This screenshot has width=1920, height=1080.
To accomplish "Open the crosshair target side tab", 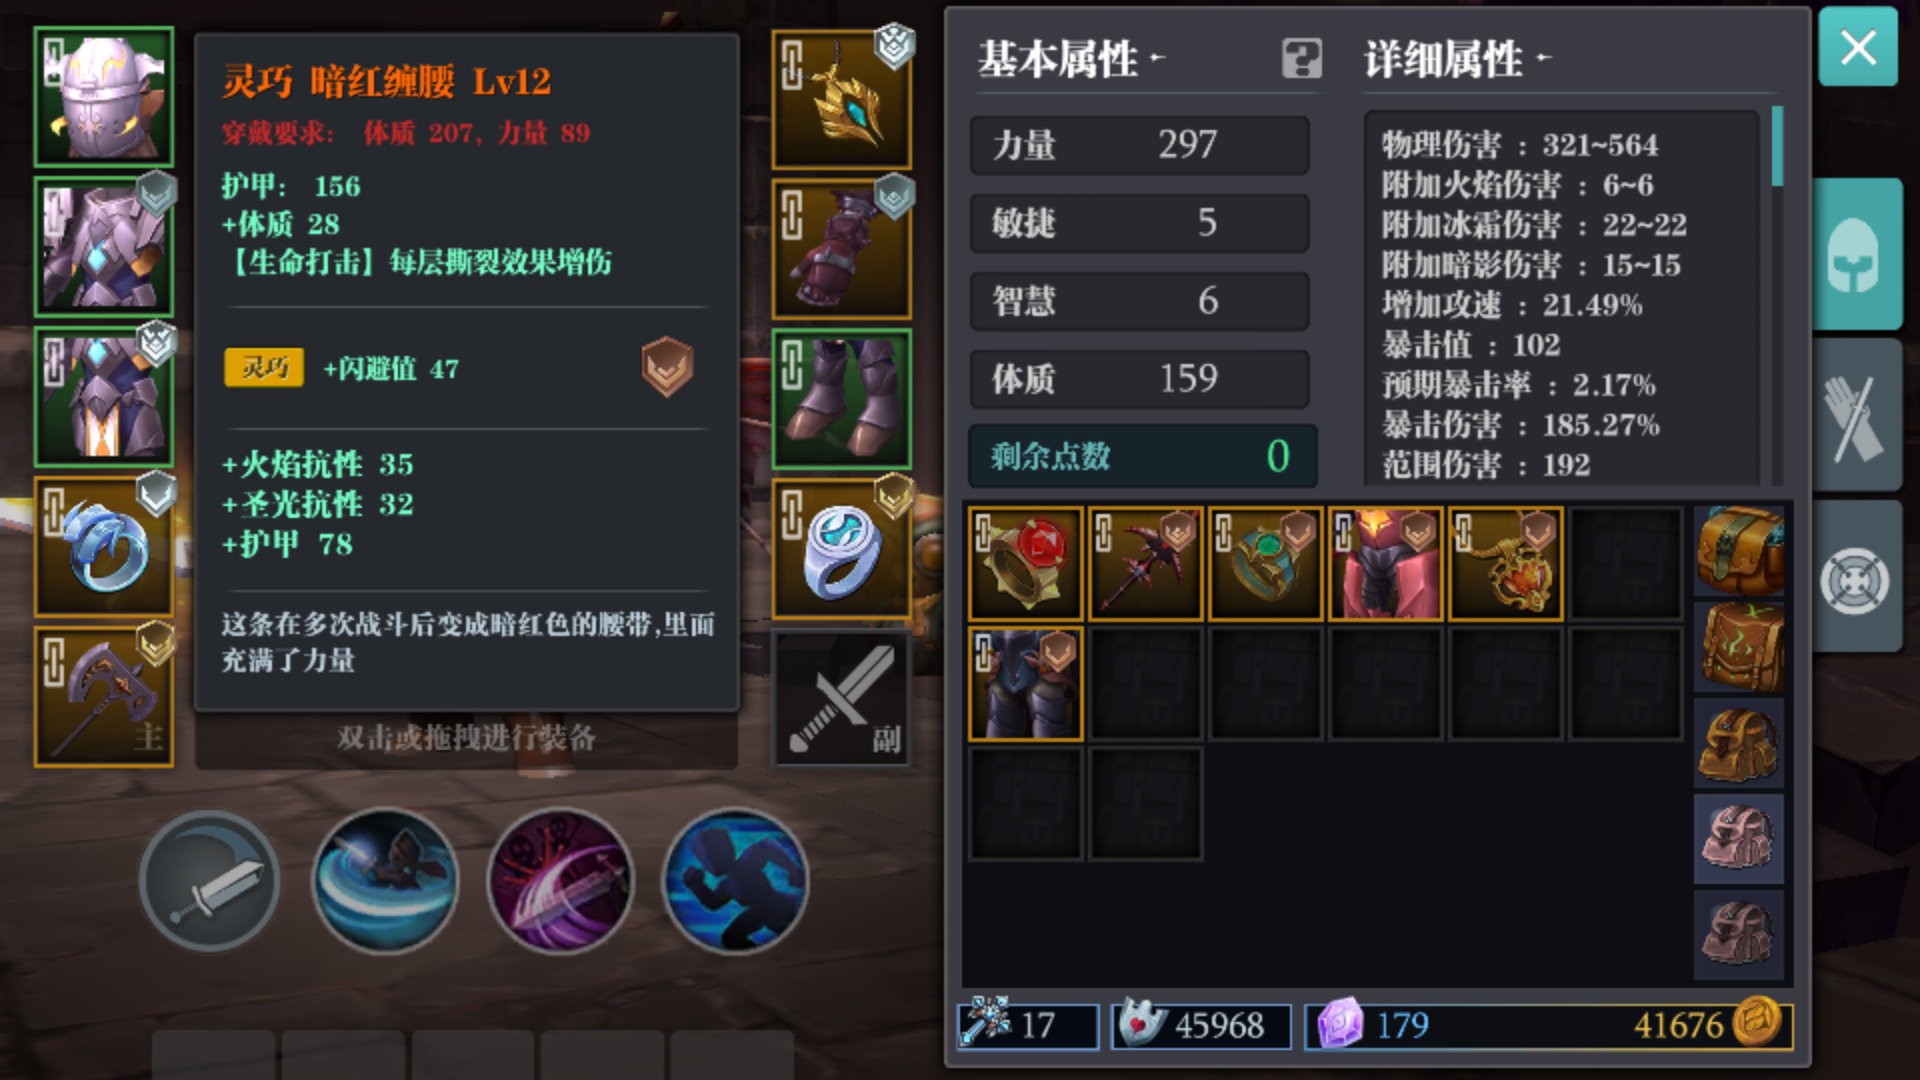I will tap(1857, 578).
